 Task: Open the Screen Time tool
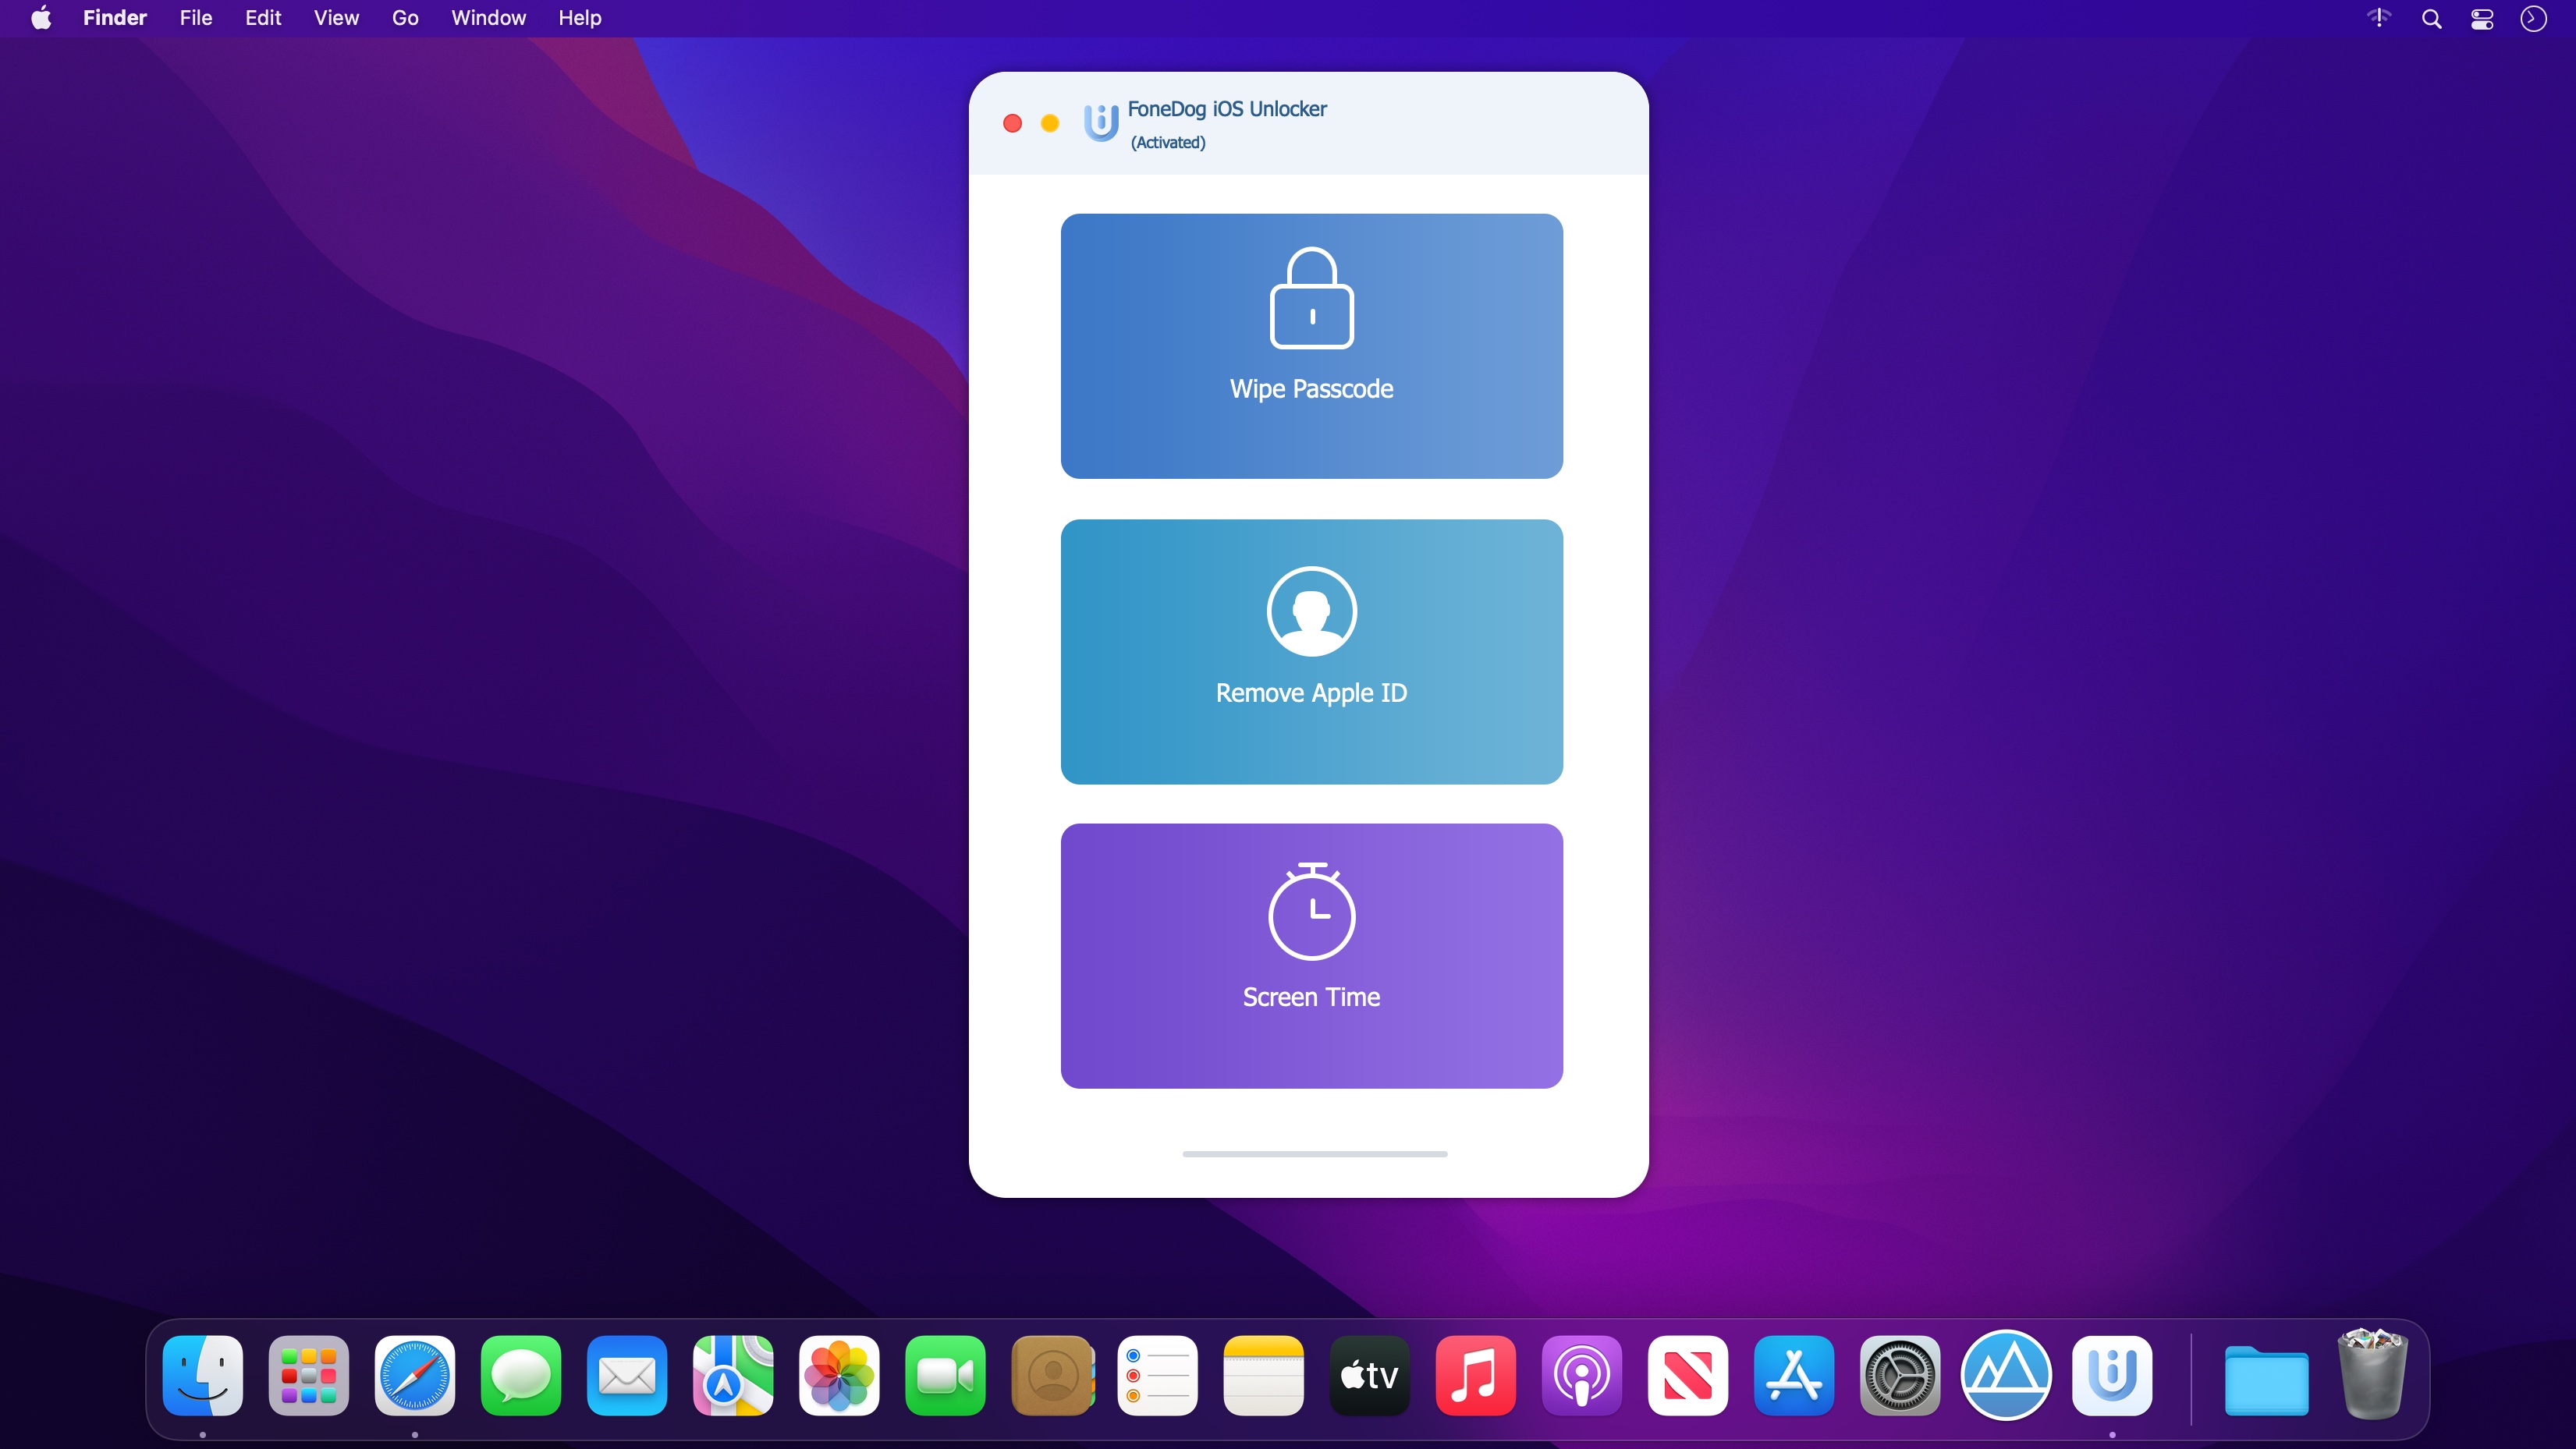click(1311, 955)
